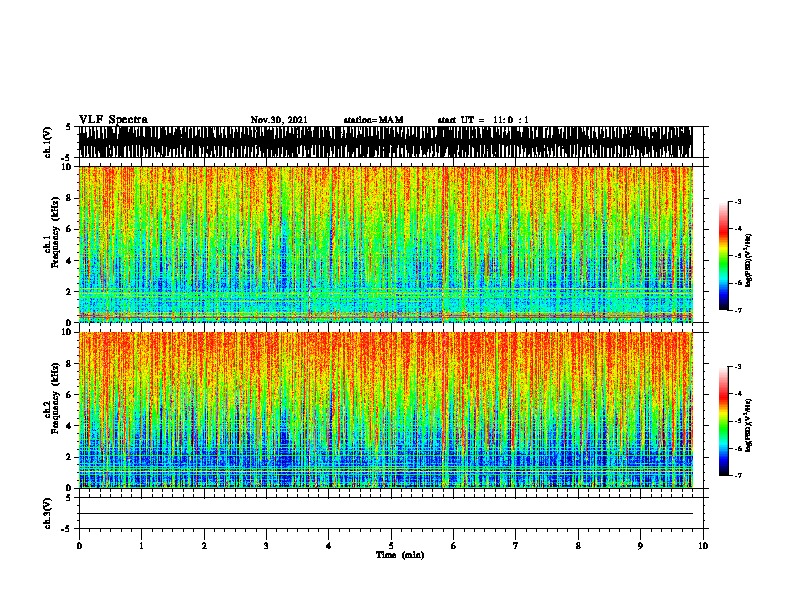Click time axis tick label "1"

[141, 545]
